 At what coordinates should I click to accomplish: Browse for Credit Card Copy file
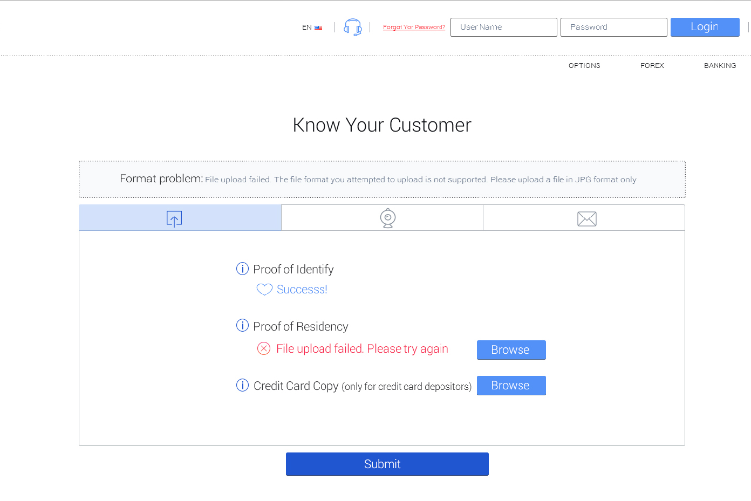point(511,386)
